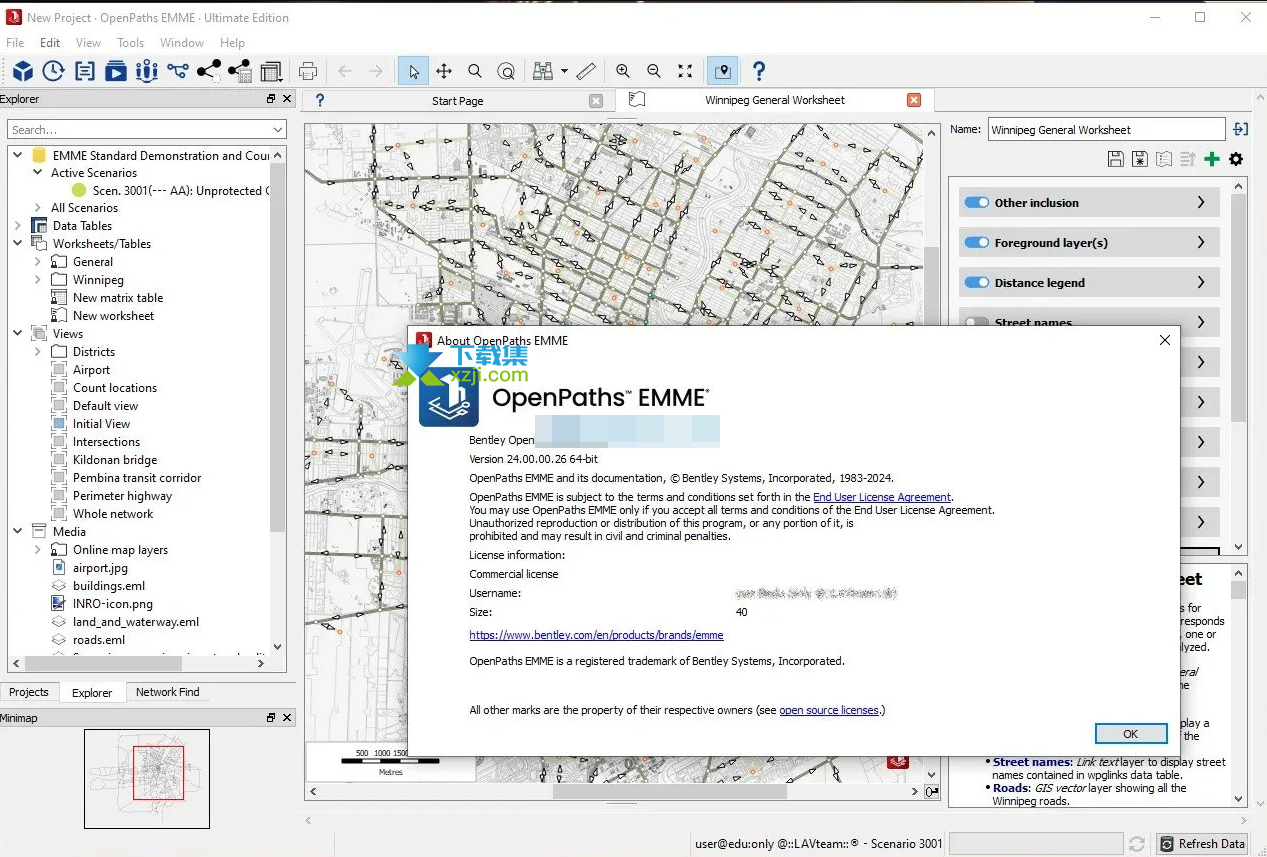Click the refresh arrows beside Refresh Data
Viewport: 1267px width, 857px height.
1136,844
